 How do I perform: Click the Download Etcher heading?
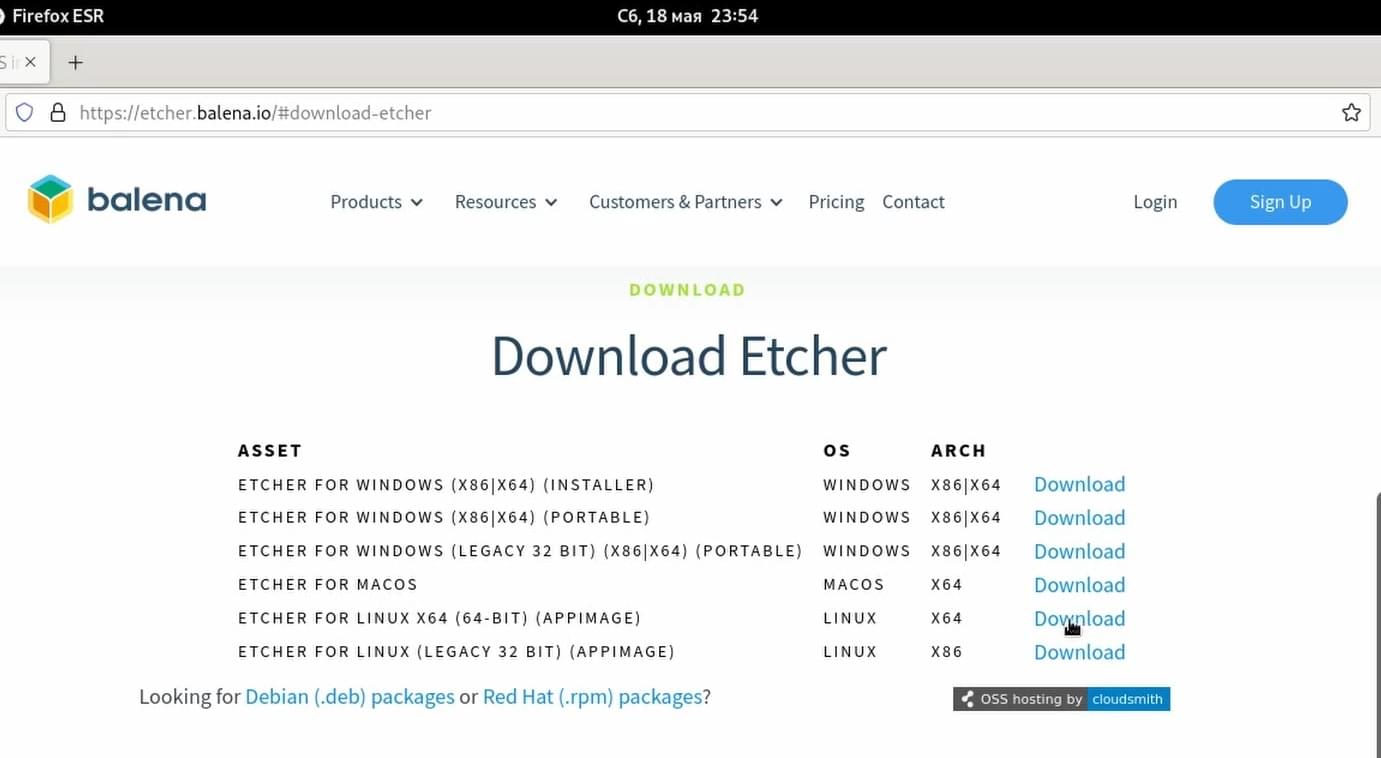pyautogui.click(x=689, y=356)
